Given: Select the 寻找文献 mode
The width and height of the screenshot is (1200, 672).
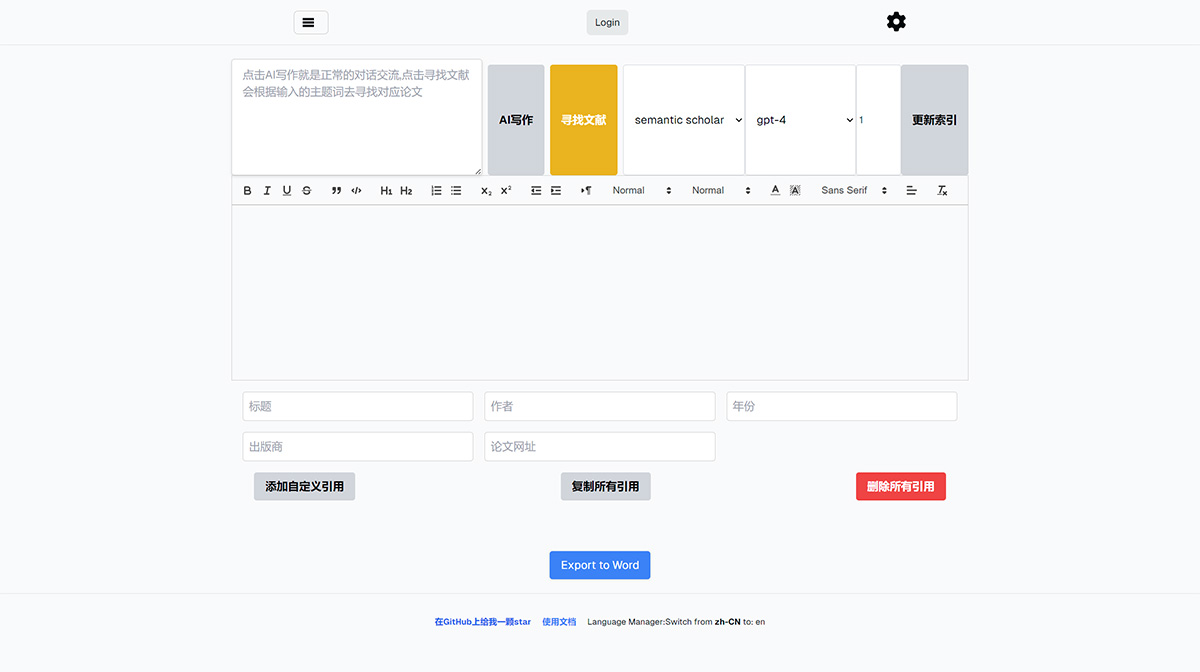Looking at the screenshot, I should tap(583, 119).
